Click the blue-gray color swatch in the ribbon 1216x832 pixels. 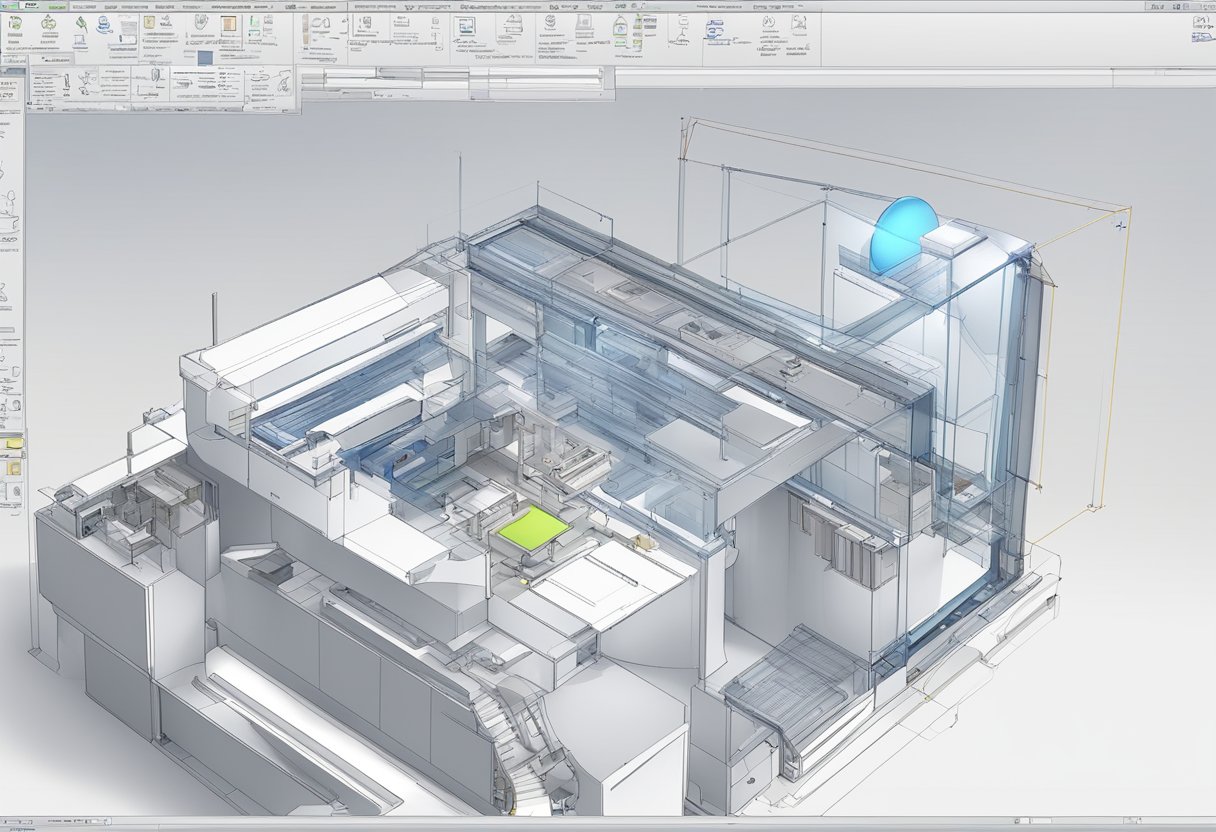tap(205, 58)
